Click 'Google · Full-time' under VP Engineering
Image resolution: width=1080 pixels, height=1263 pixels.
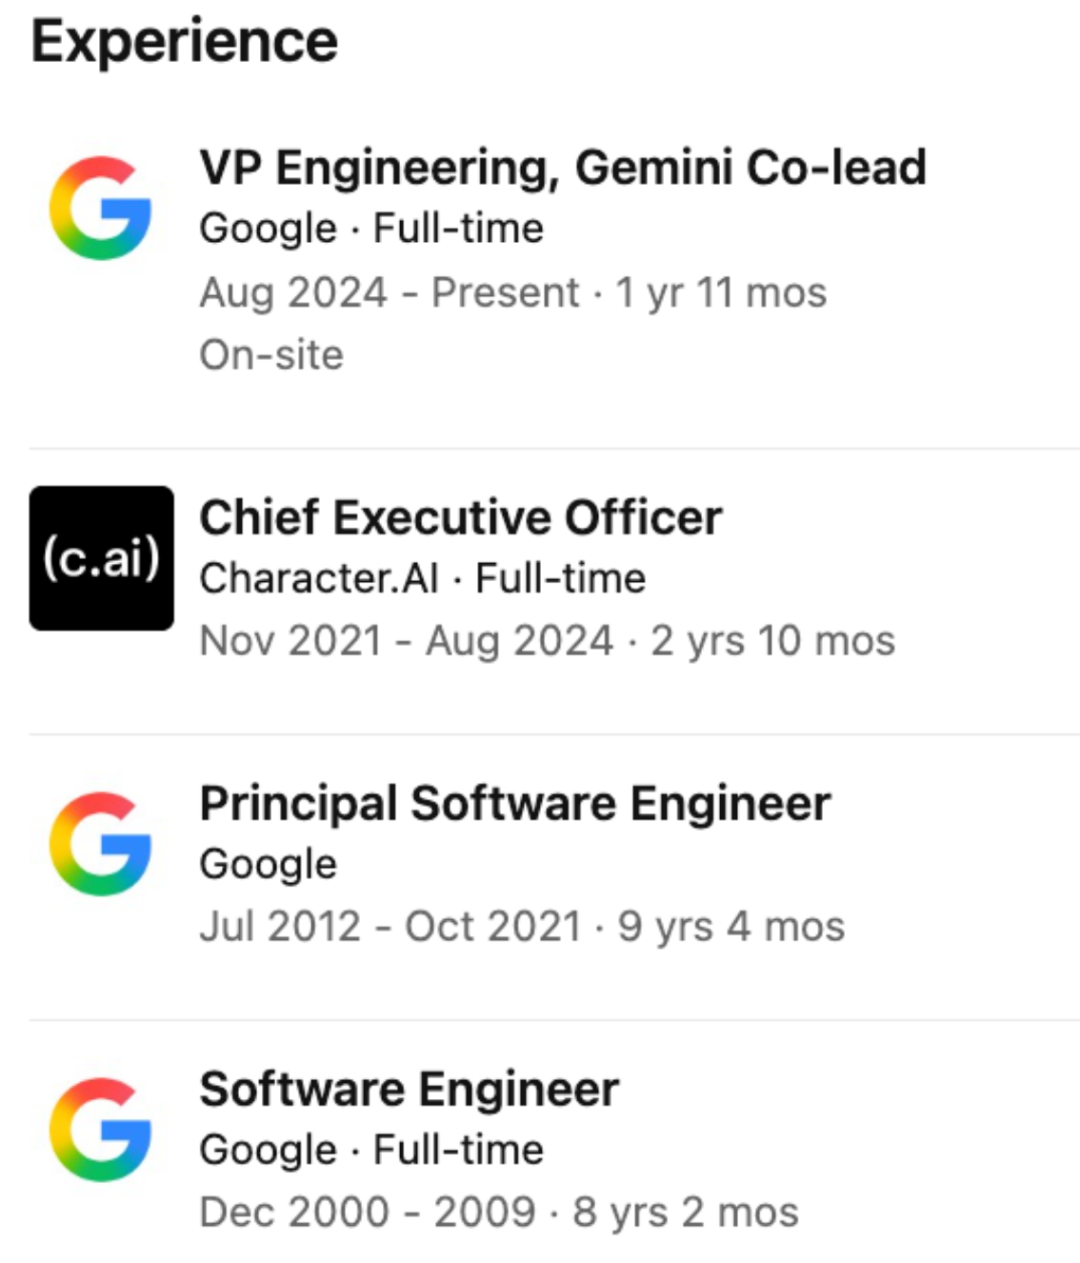point(371,229)
